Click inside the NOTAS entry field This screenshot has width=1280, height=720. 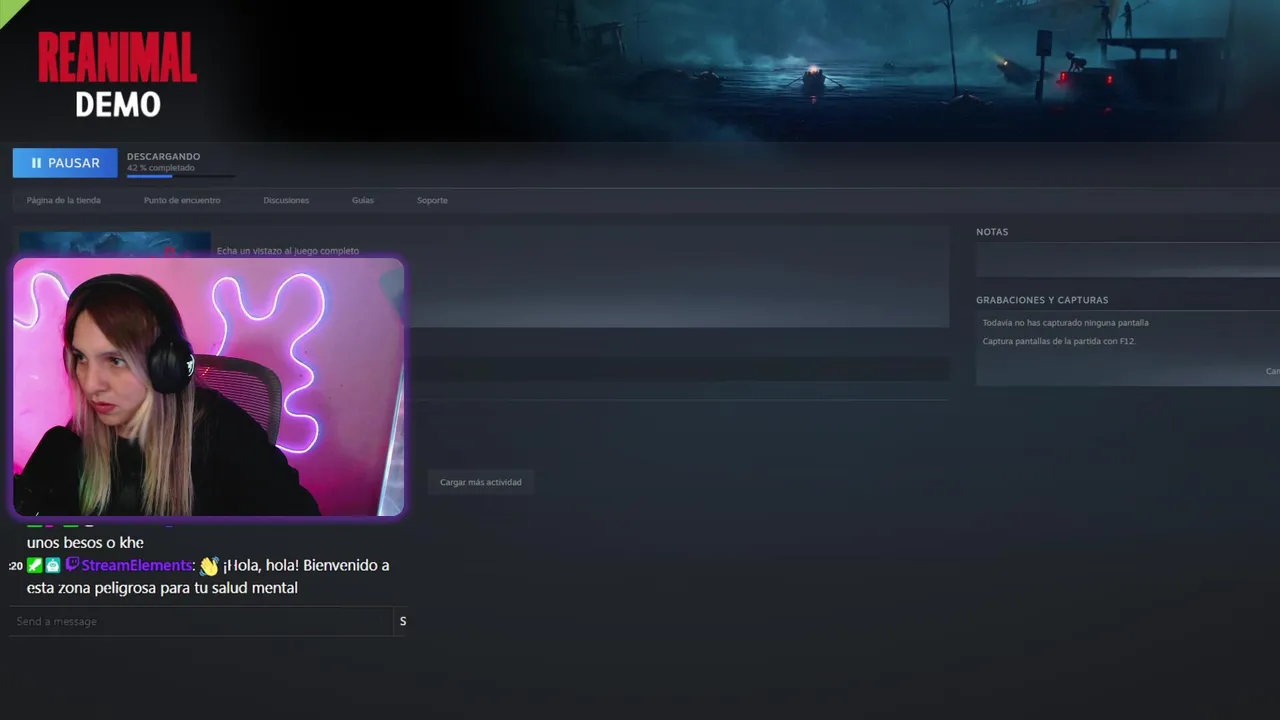[x=1128, y=260]
